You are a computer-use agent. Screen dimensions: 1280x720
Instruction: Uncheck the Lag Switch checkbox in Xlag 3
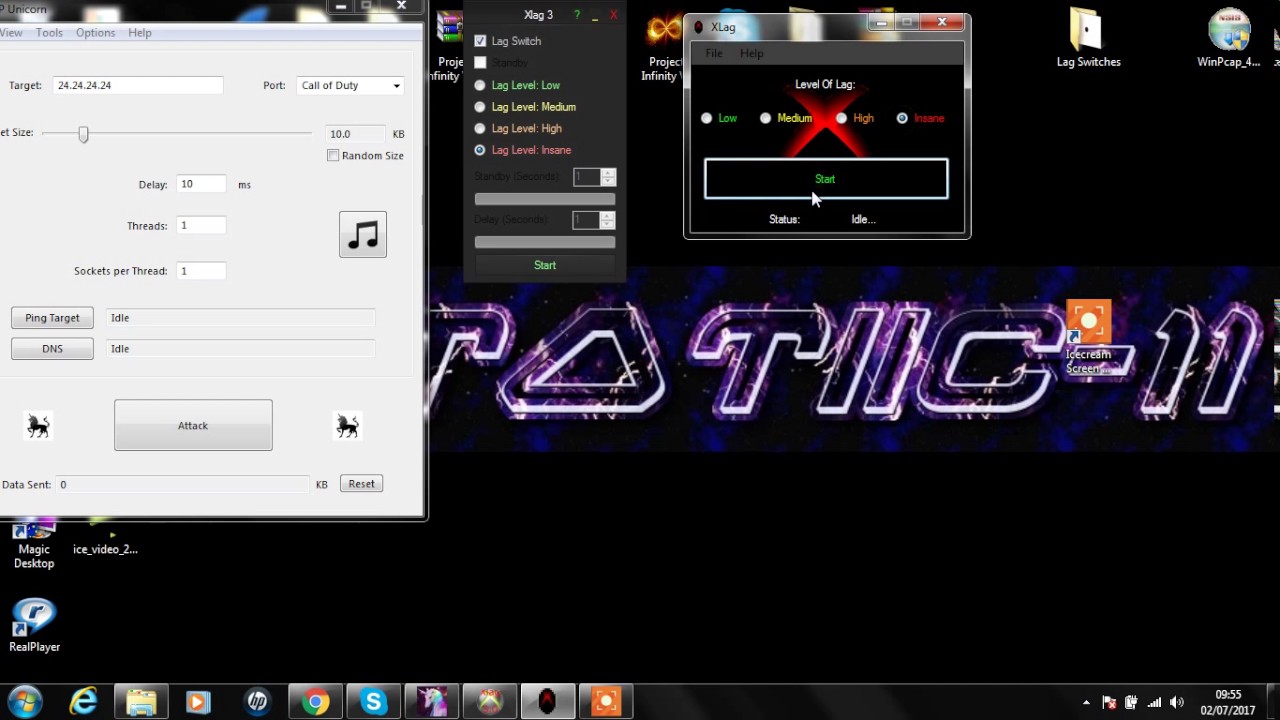click(480, 41)
